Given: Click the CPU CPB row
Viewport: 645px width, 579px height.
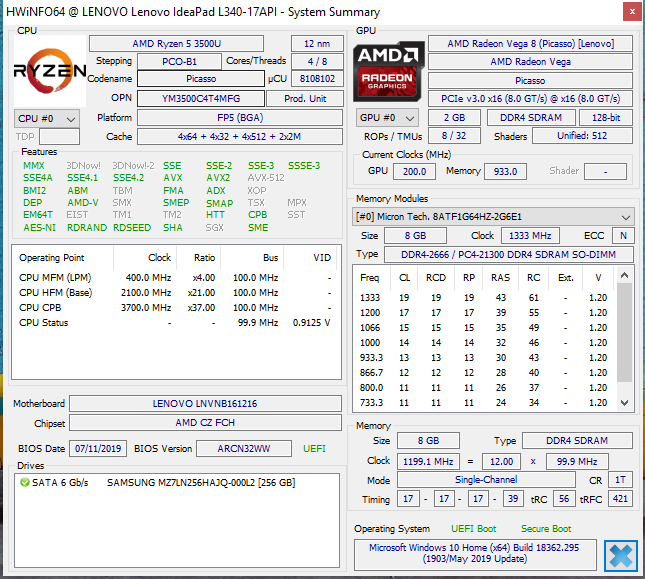Looking at the screenshot, I should tap(176, 308).
